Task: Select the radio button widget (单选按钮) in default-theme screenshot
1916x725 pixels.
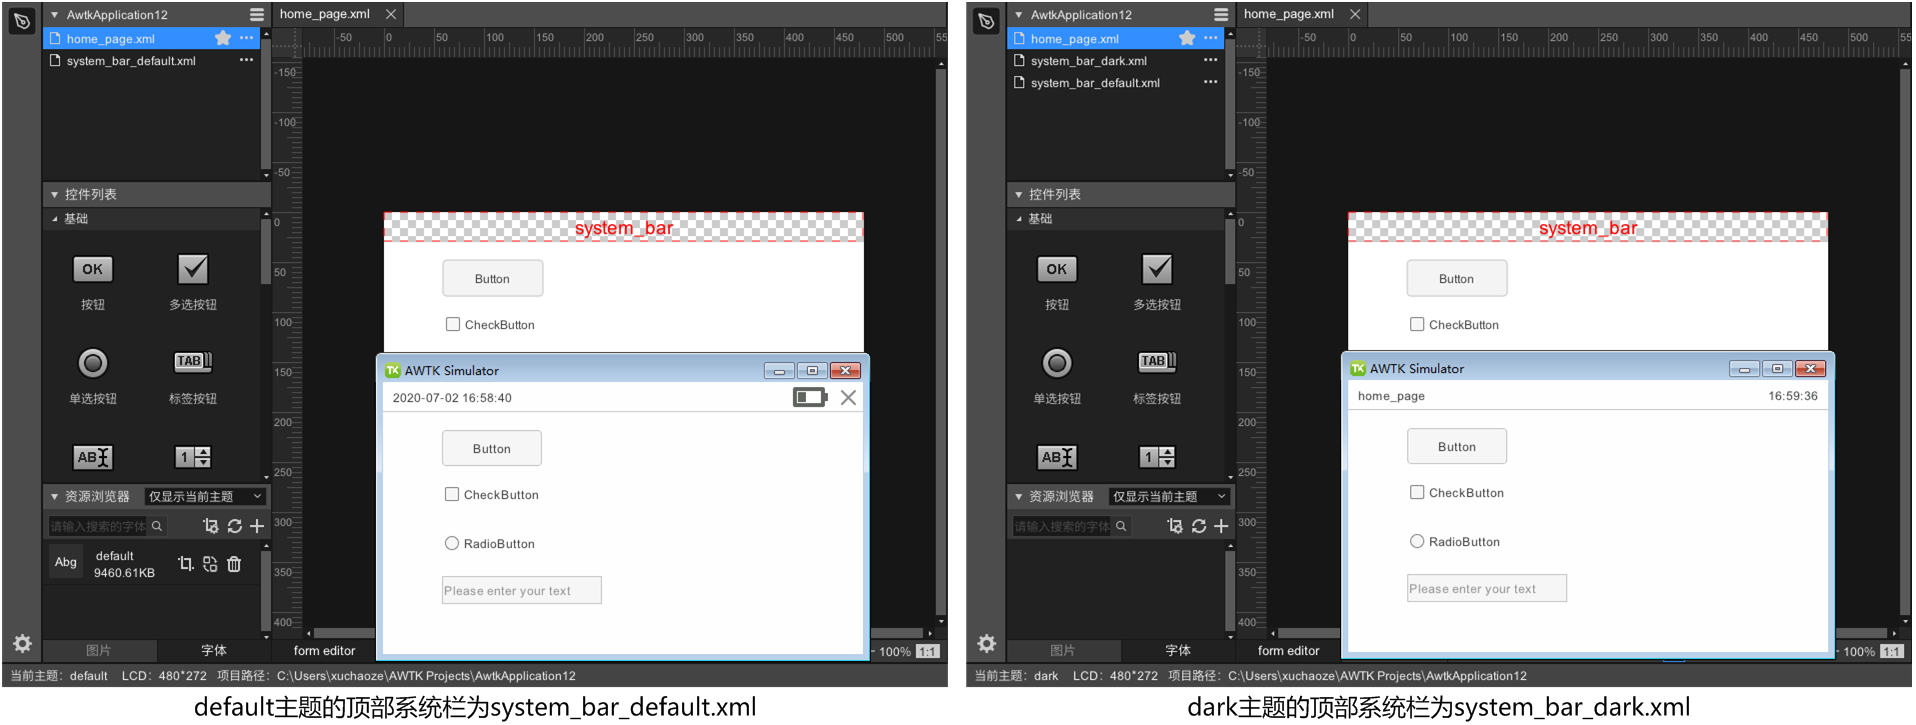Action: 92,363
